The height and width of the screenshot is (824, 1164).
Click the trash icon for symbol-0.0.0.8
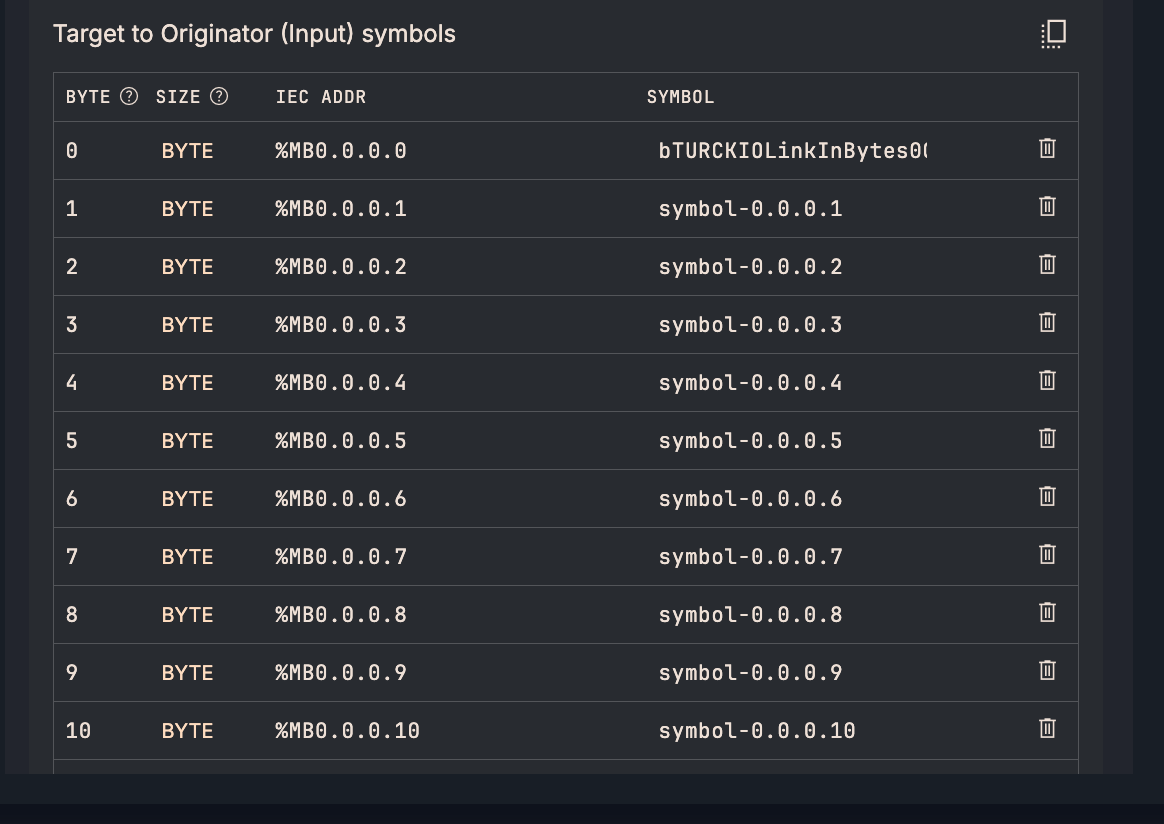[1047, 613]
